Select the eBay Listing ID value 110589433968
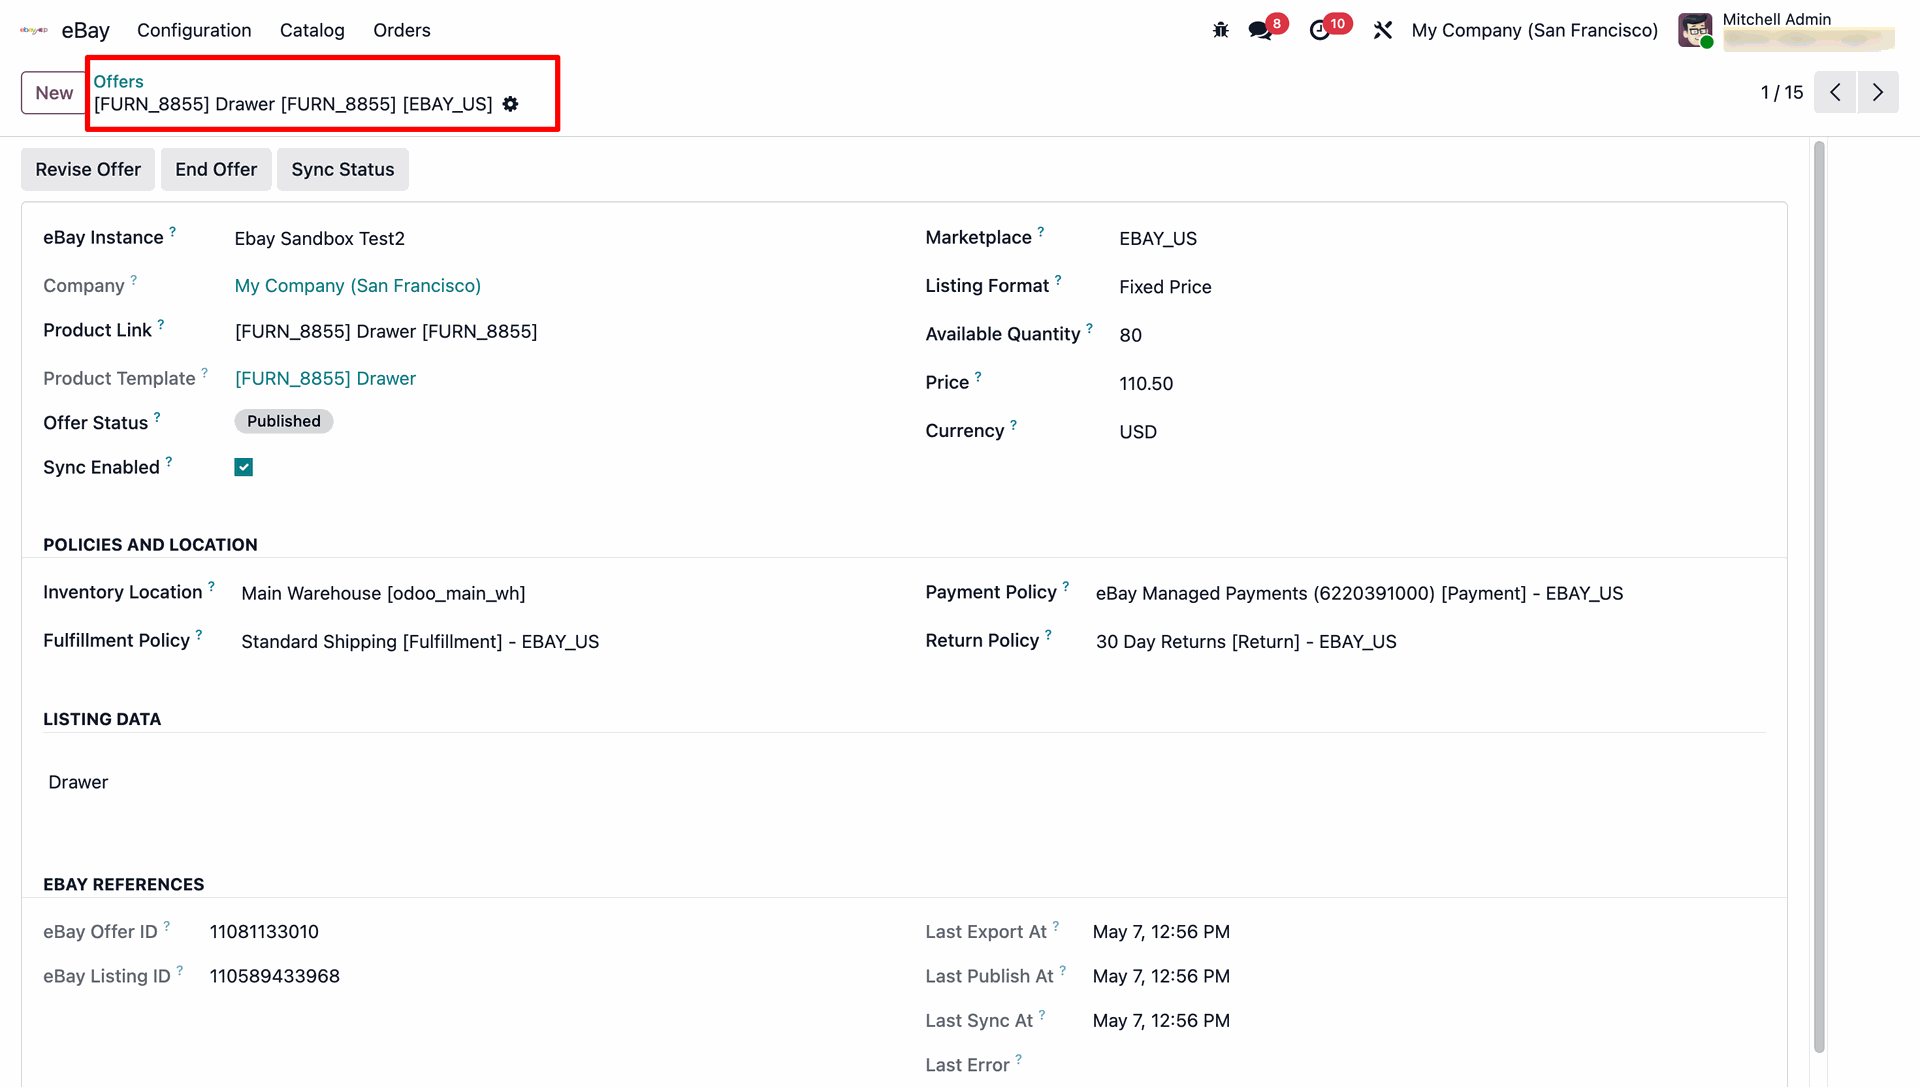The height and width of the screenshot is (1087, 1920). (x=274, y=976)
